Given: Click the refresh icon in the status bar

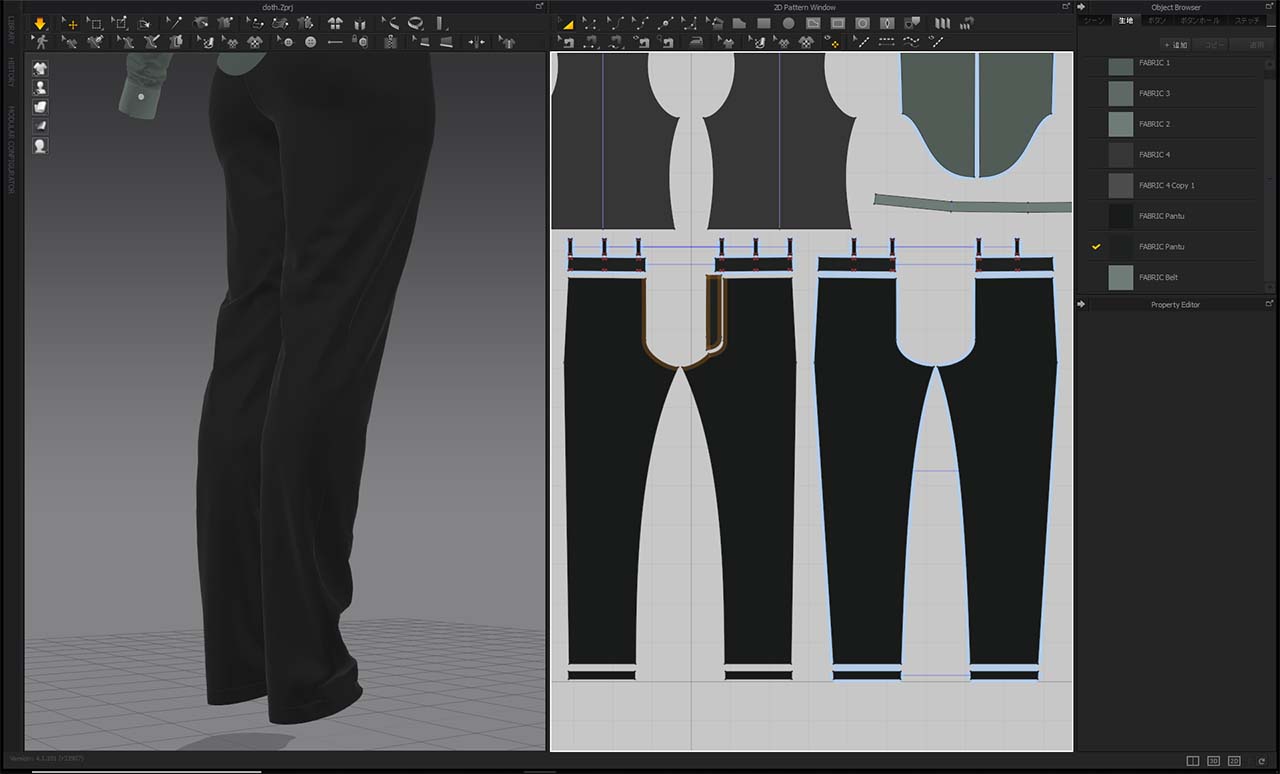Looking at the screenshot, I should [x=1262, y=761].
